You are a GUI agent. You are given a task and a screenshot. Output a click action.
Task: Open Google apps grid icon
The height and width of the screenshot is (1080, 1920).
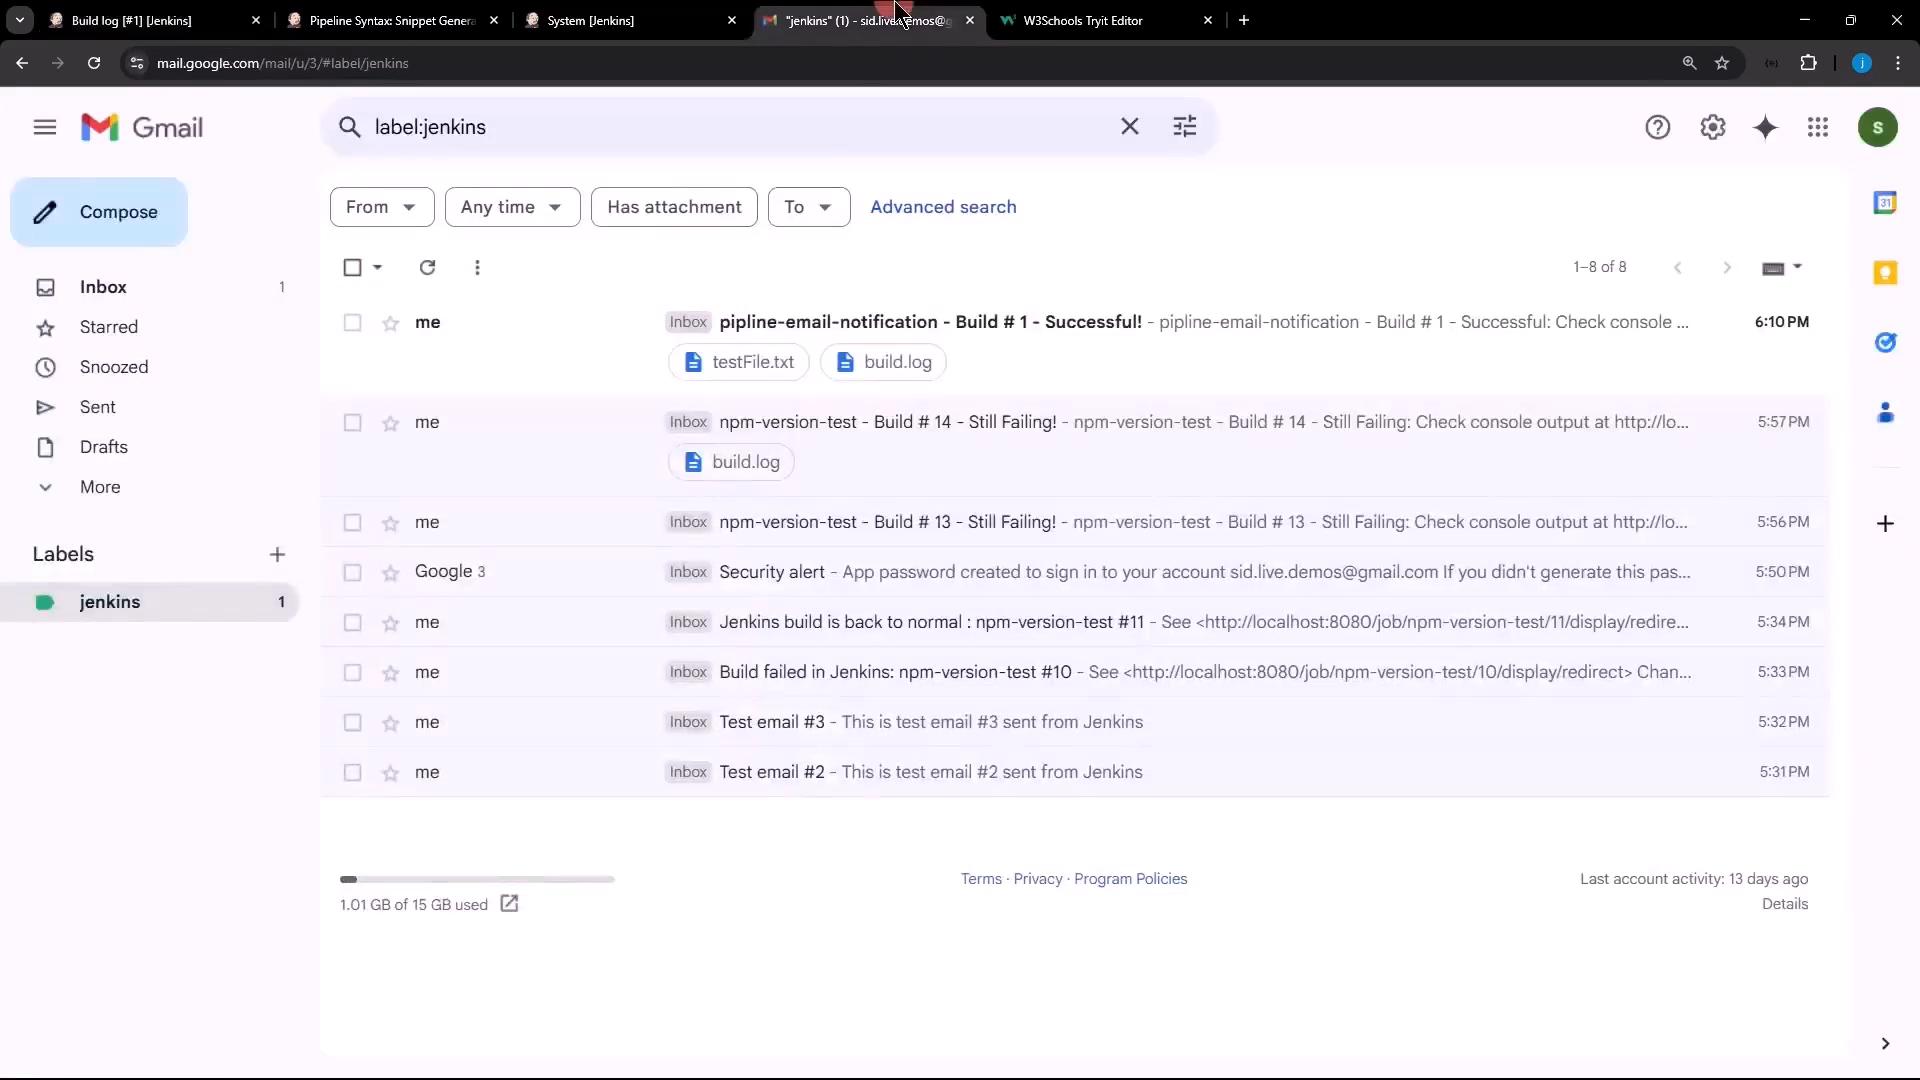(x=1818, y=127)
